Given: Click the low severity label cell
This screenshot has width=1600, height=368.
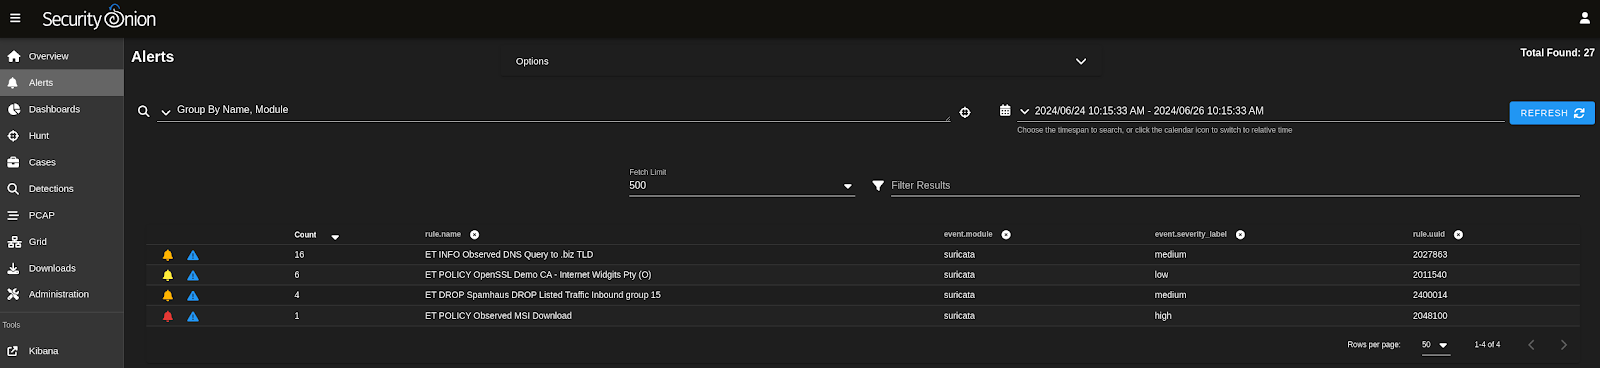Looking at the screenshot, I should 1161,275.
